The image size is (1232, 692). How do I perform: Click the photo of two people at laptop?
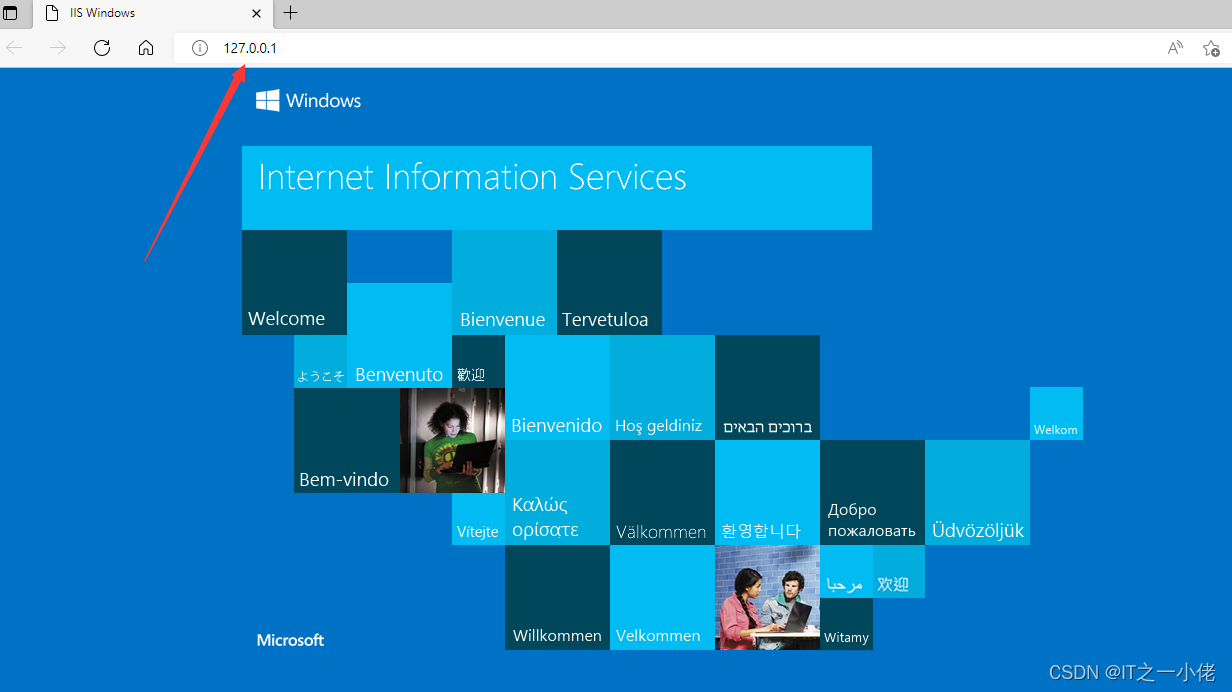pos(767,597)
